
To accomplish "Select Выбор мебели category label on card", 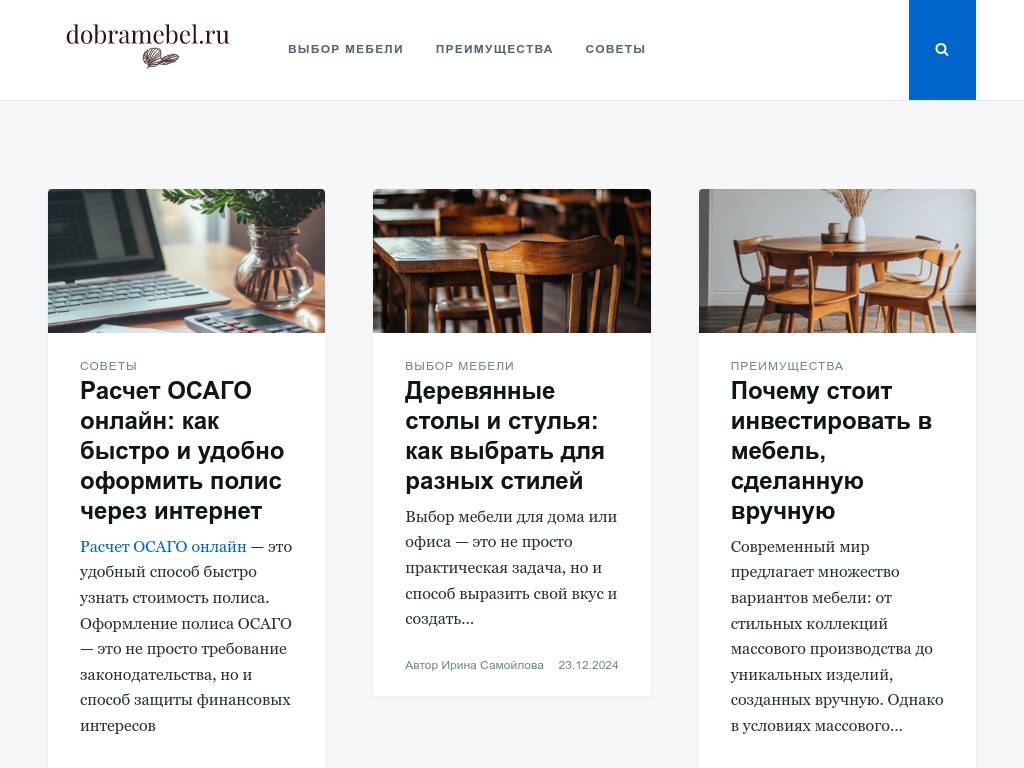I will pyautogui.click(x=459, y=366).
